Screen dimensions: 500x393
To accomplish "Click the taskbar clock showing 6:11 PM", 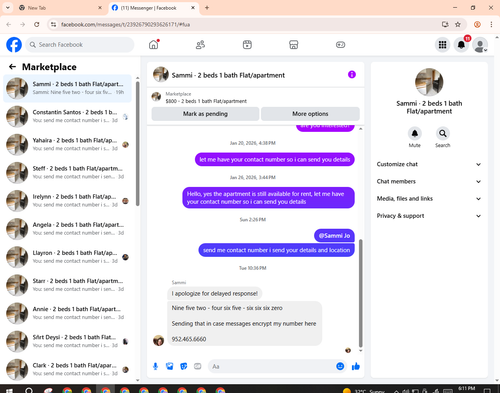I will 466,389.
